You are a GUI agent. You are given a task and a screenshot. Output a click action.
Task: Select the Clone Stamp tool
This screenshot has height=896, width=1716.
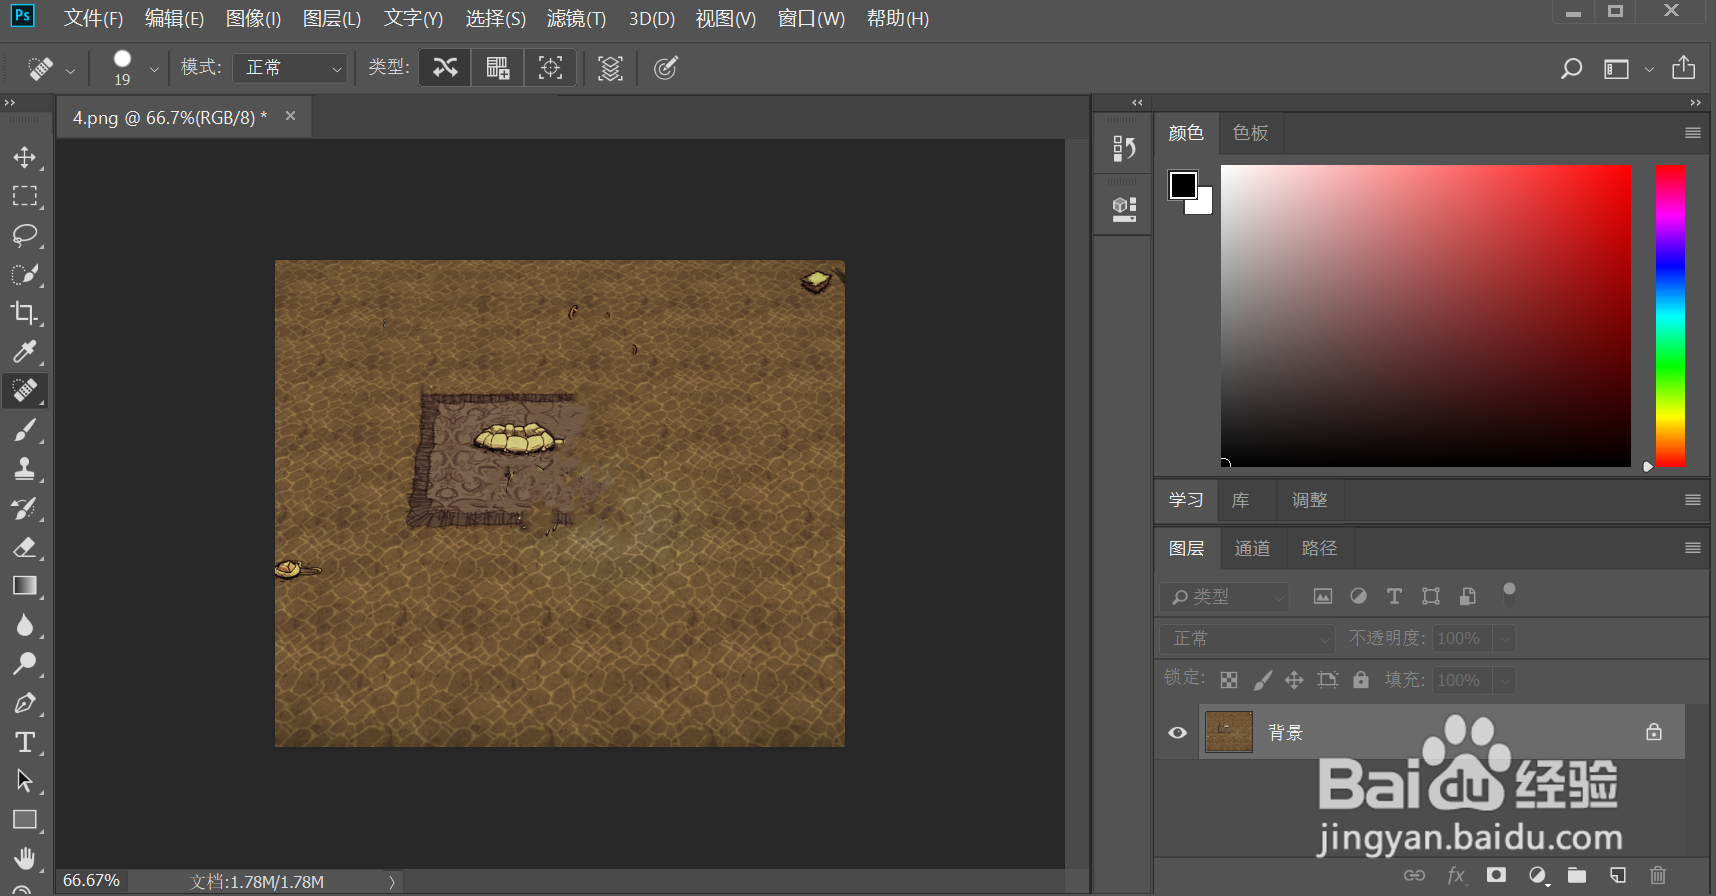[25, 469]
